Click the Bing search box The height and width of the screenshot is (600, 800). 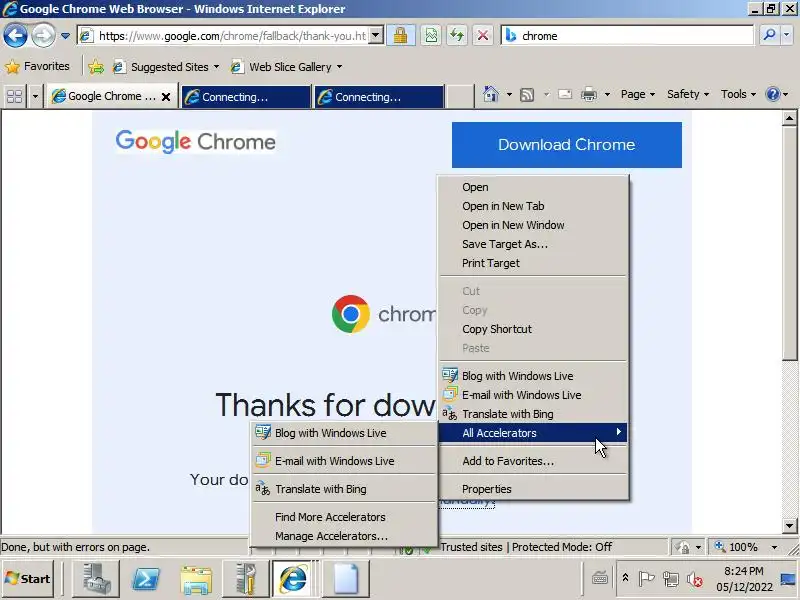(x=628, y=36)
